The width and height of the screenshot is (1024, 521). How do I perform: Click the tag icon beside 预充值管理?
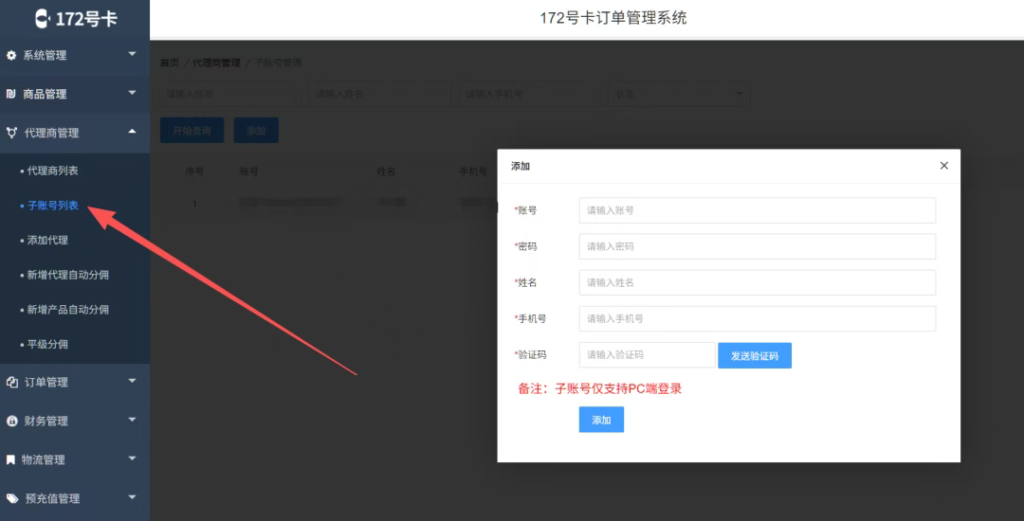tap(12, 498)
